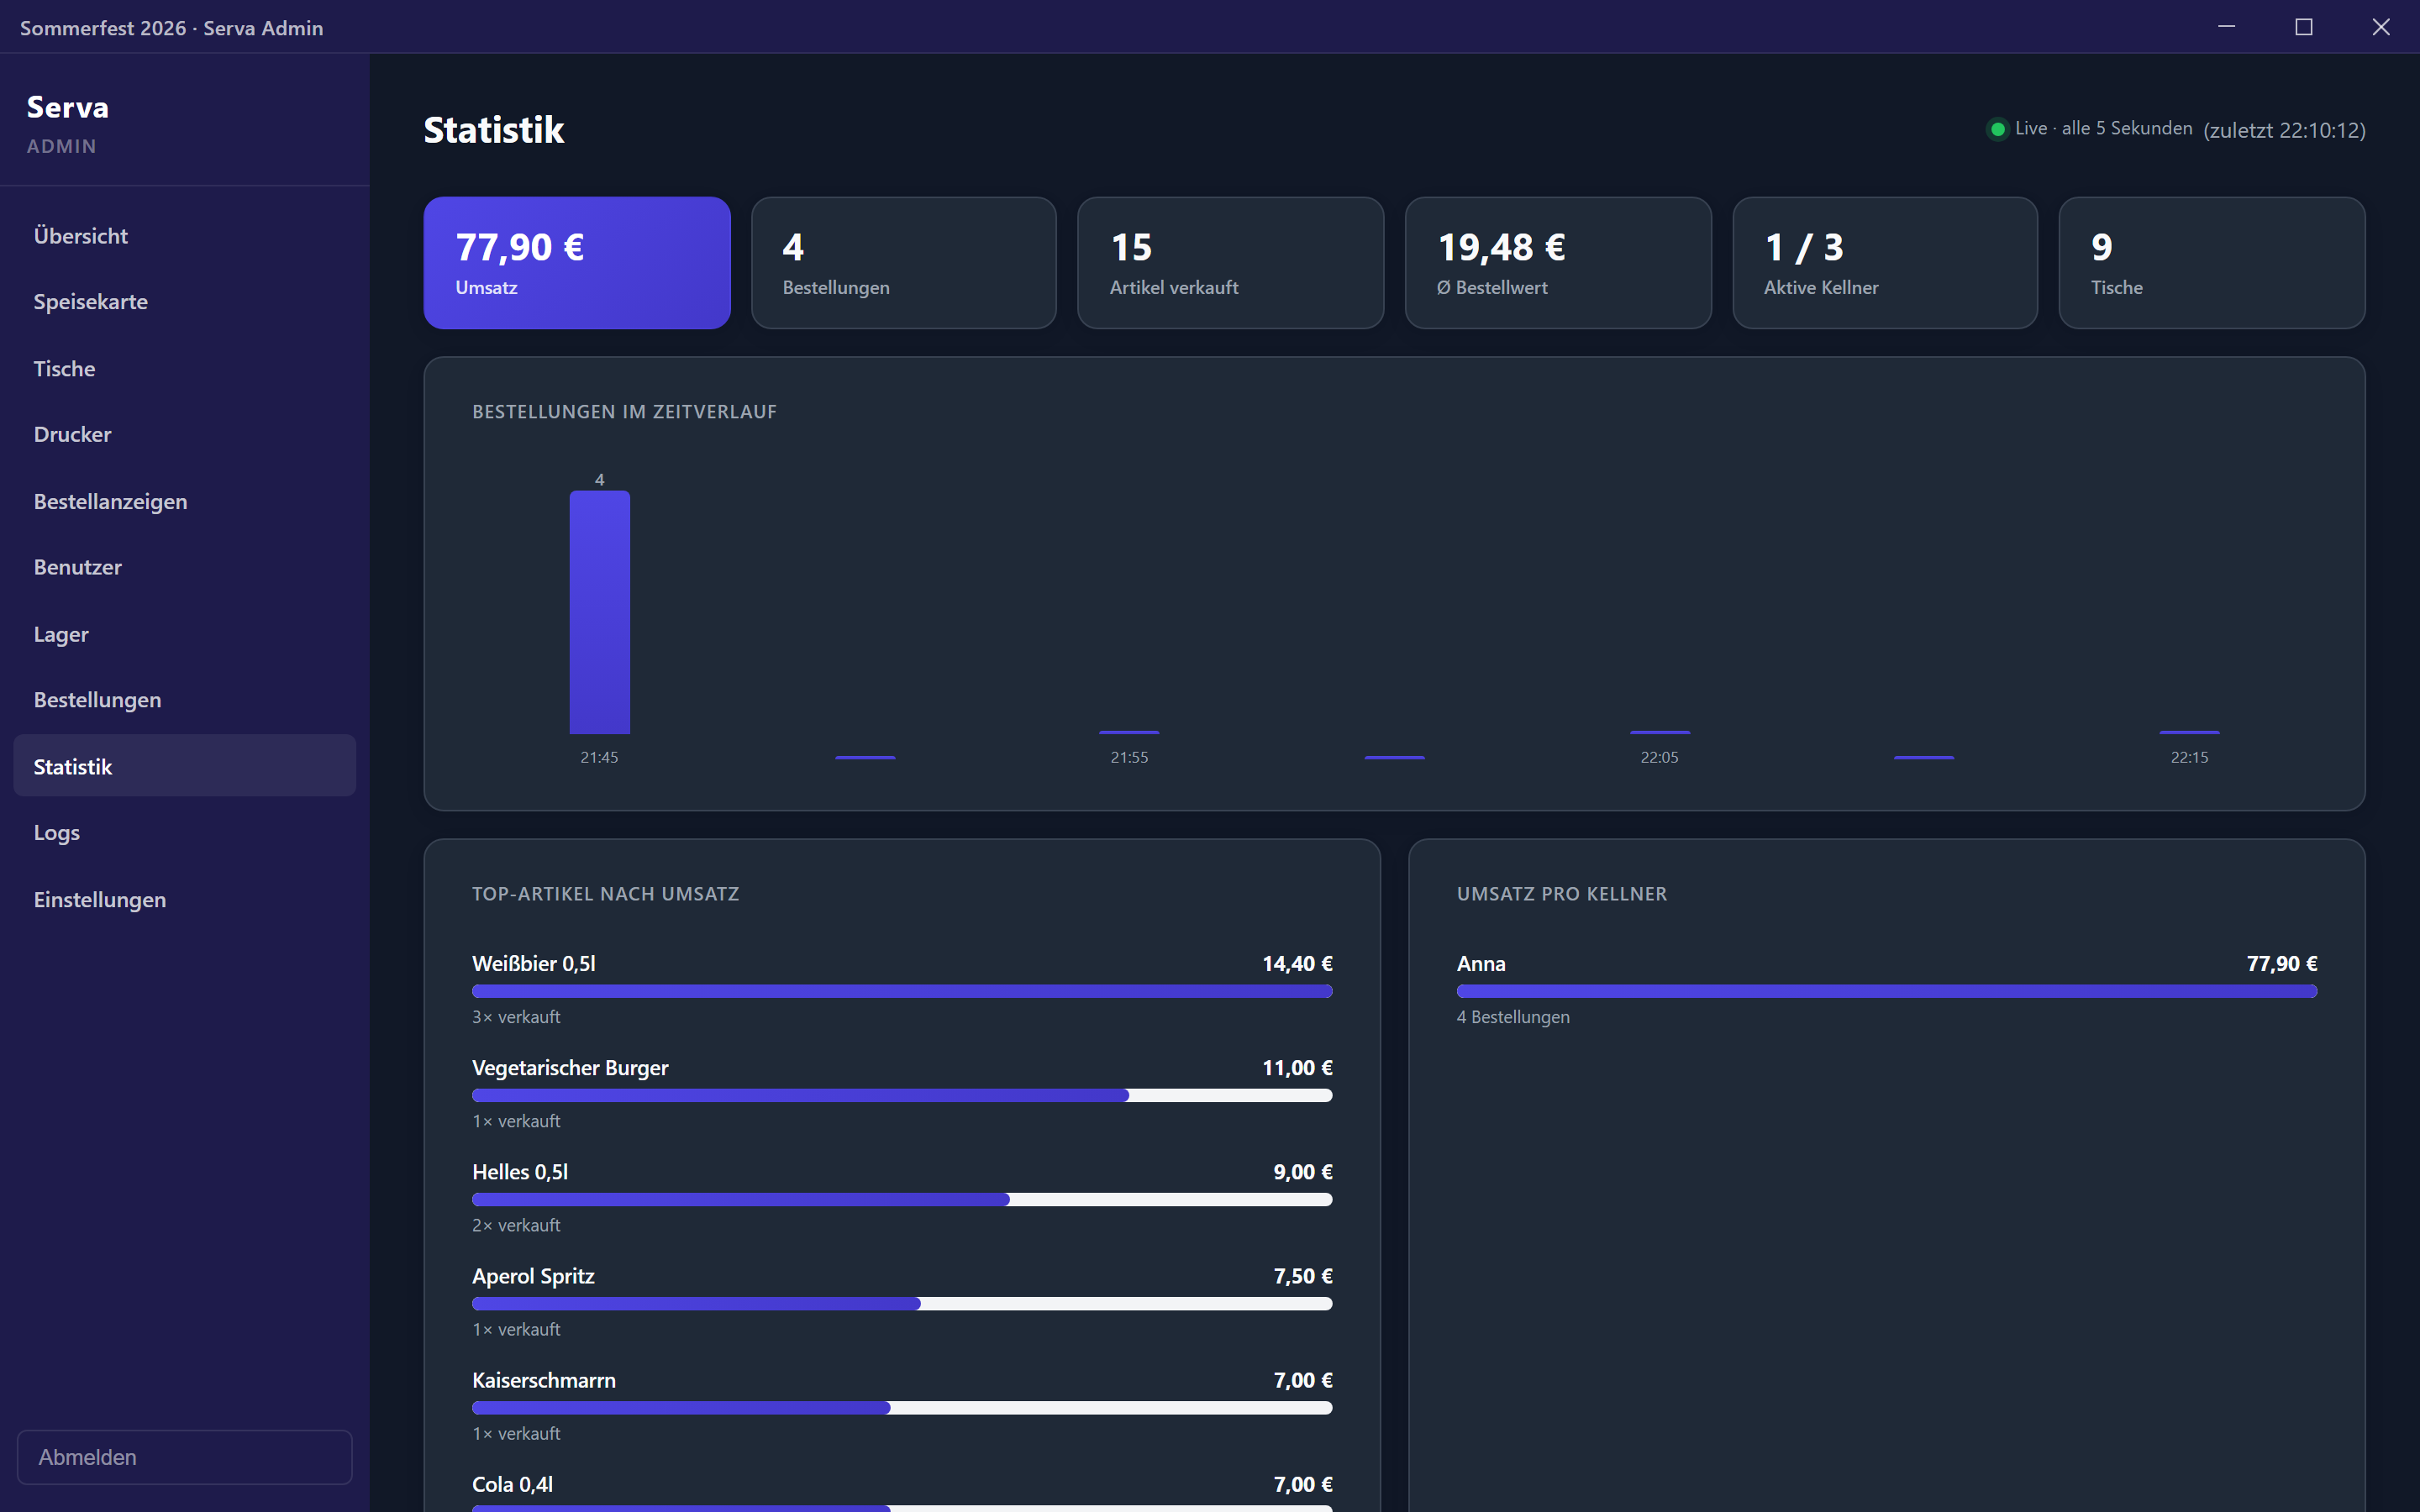
Task: Open the Lager page
Action: click(184, 634)
